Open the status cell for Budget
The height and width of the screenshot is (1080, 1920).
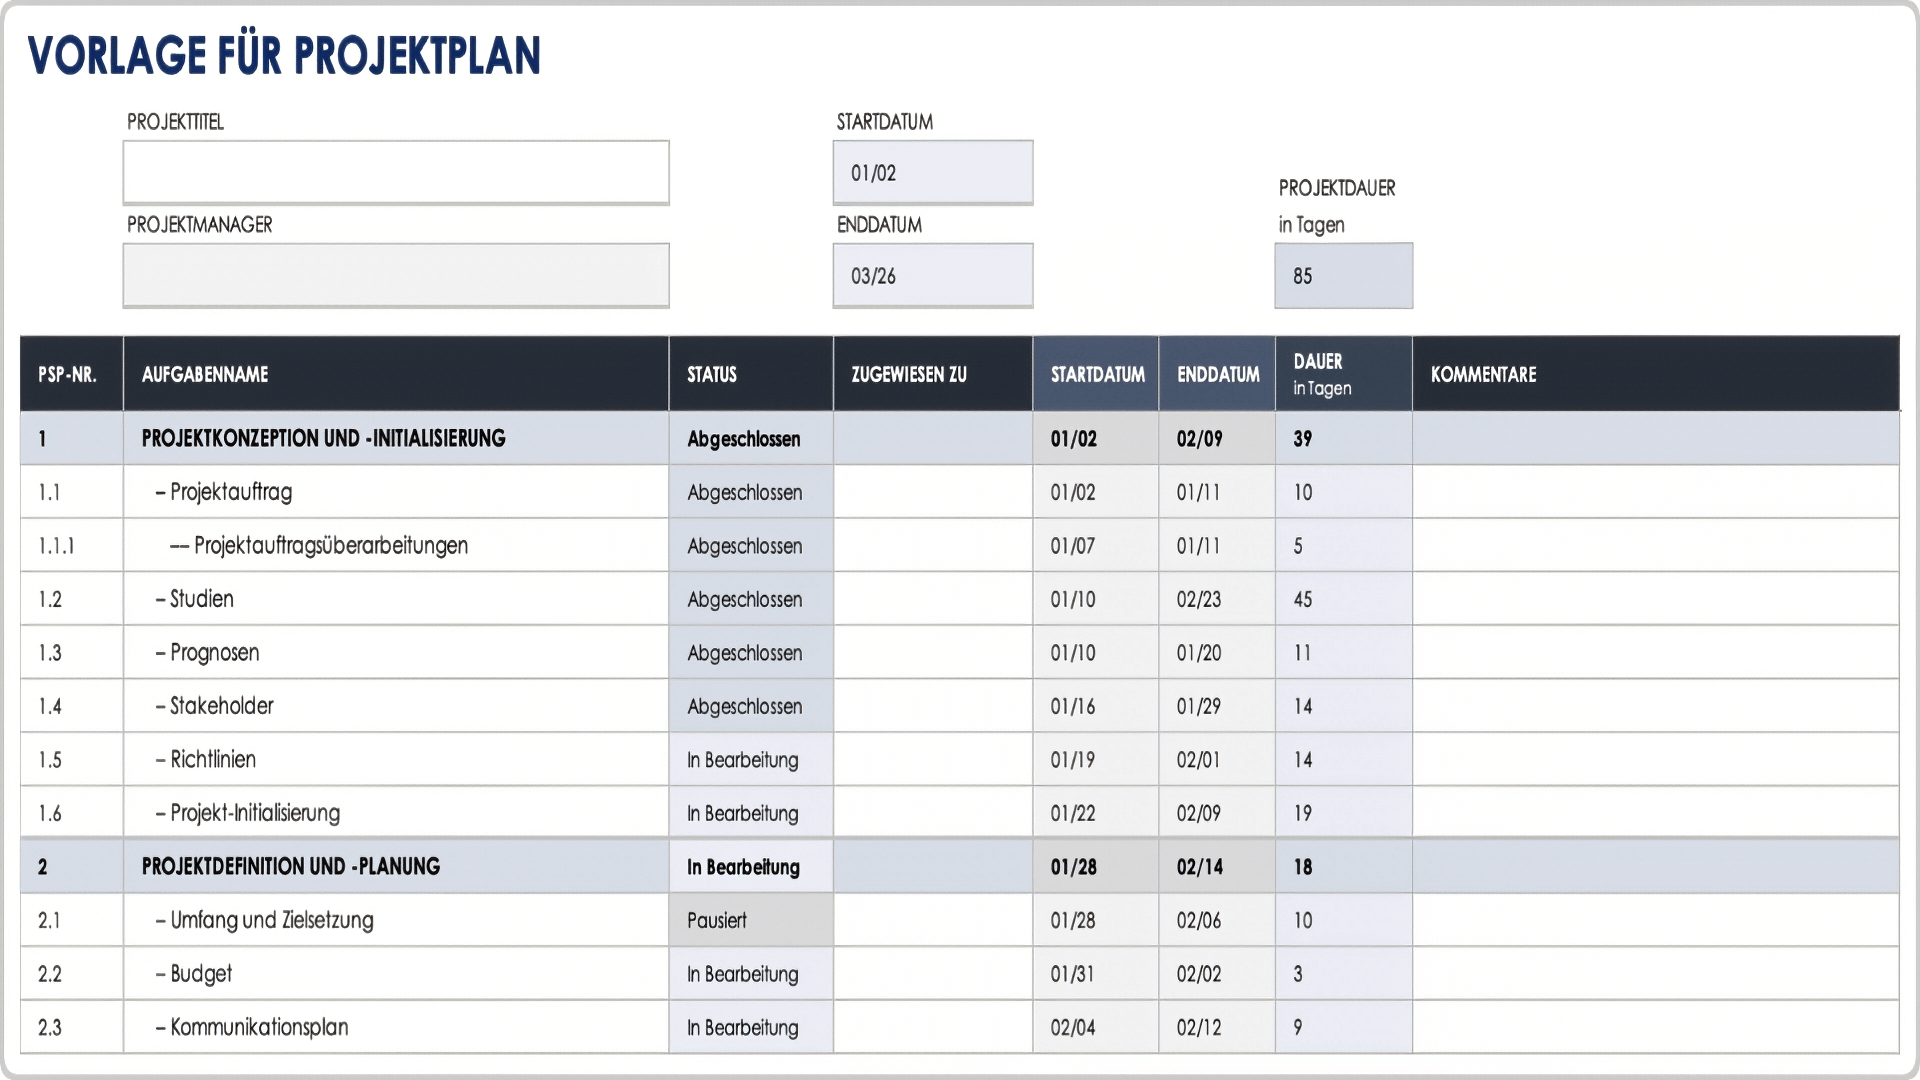click(750, 973)
